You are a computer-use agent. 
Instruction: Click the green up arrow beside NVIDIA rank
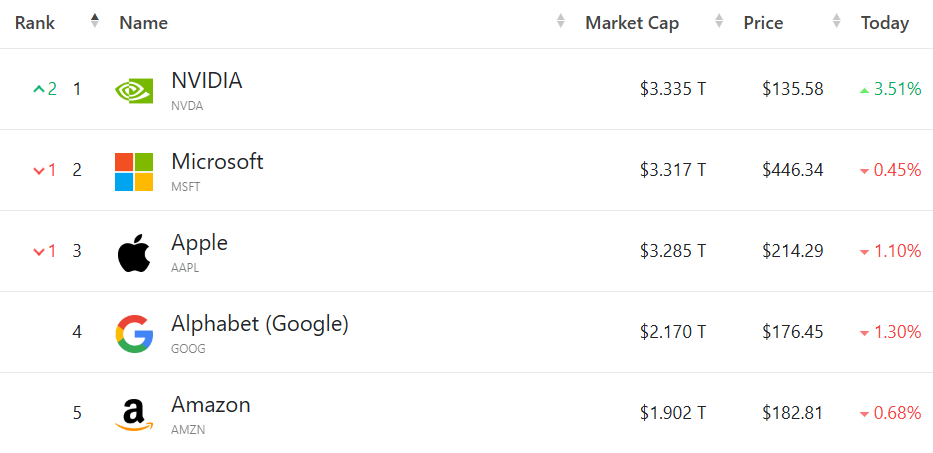click(38, 89)
